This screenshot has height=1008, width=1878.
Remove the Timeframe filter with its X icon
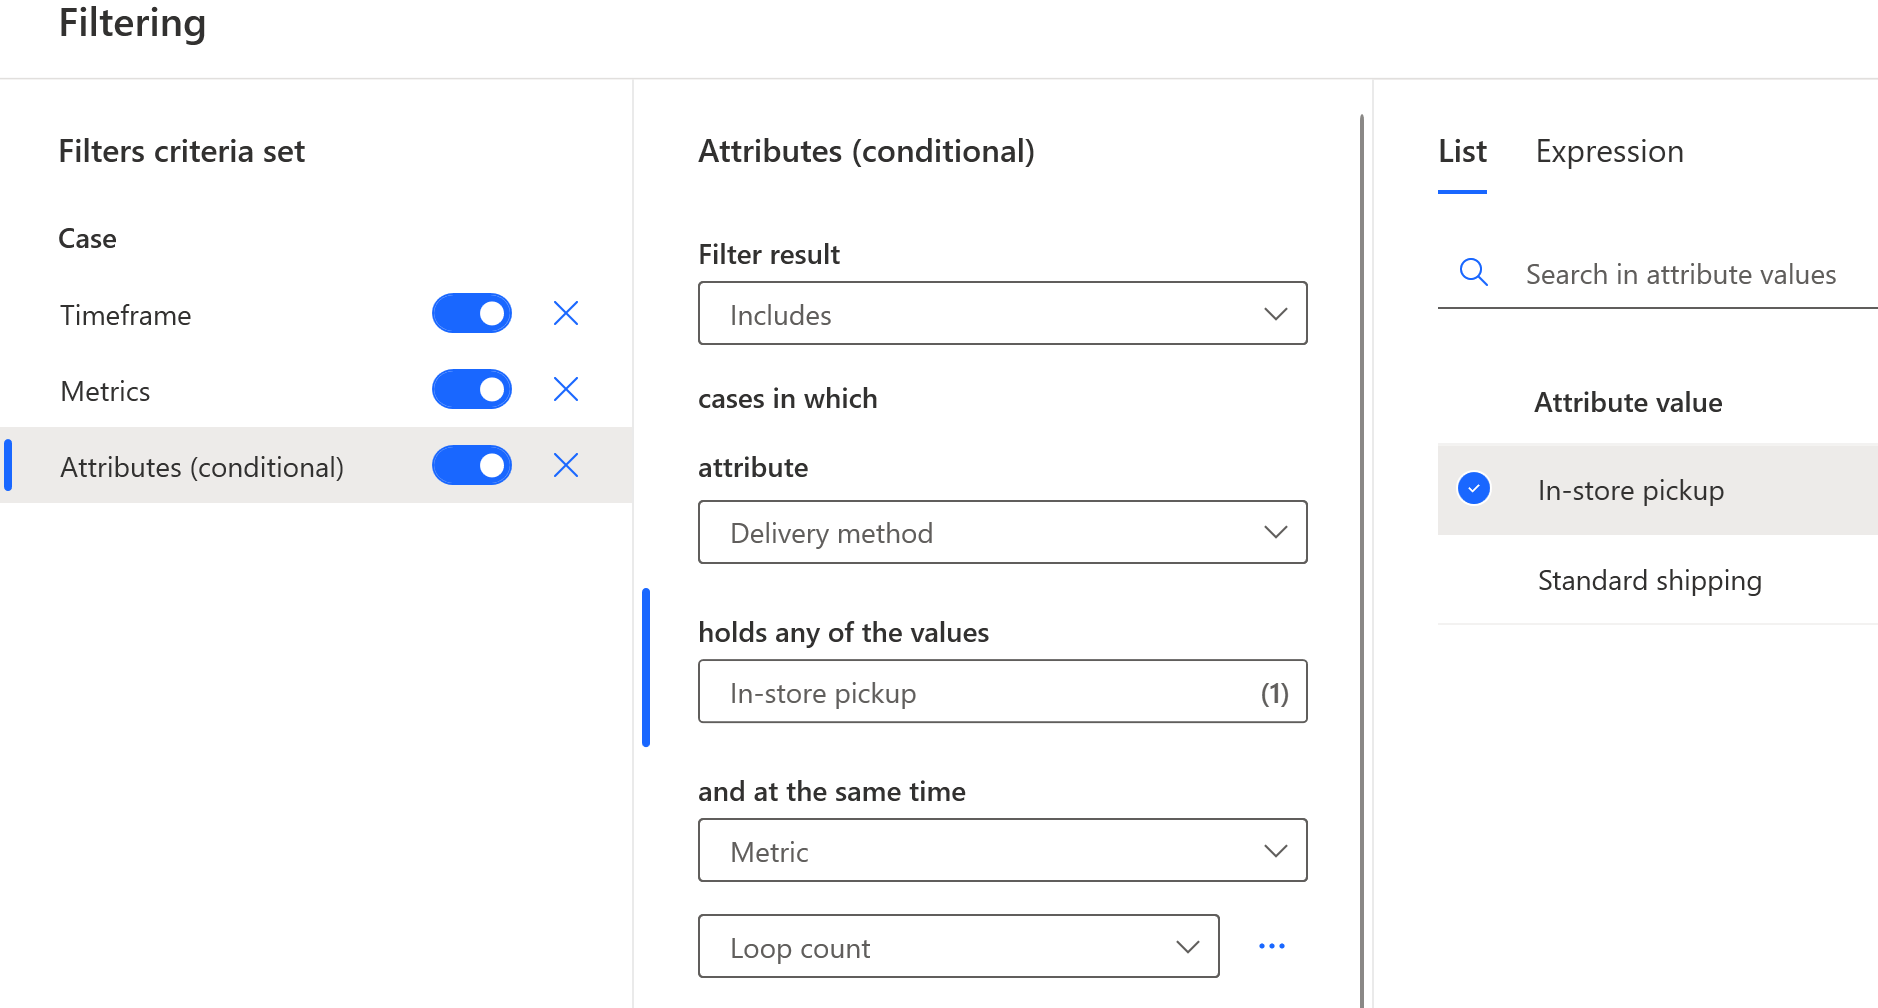point(566,314)
